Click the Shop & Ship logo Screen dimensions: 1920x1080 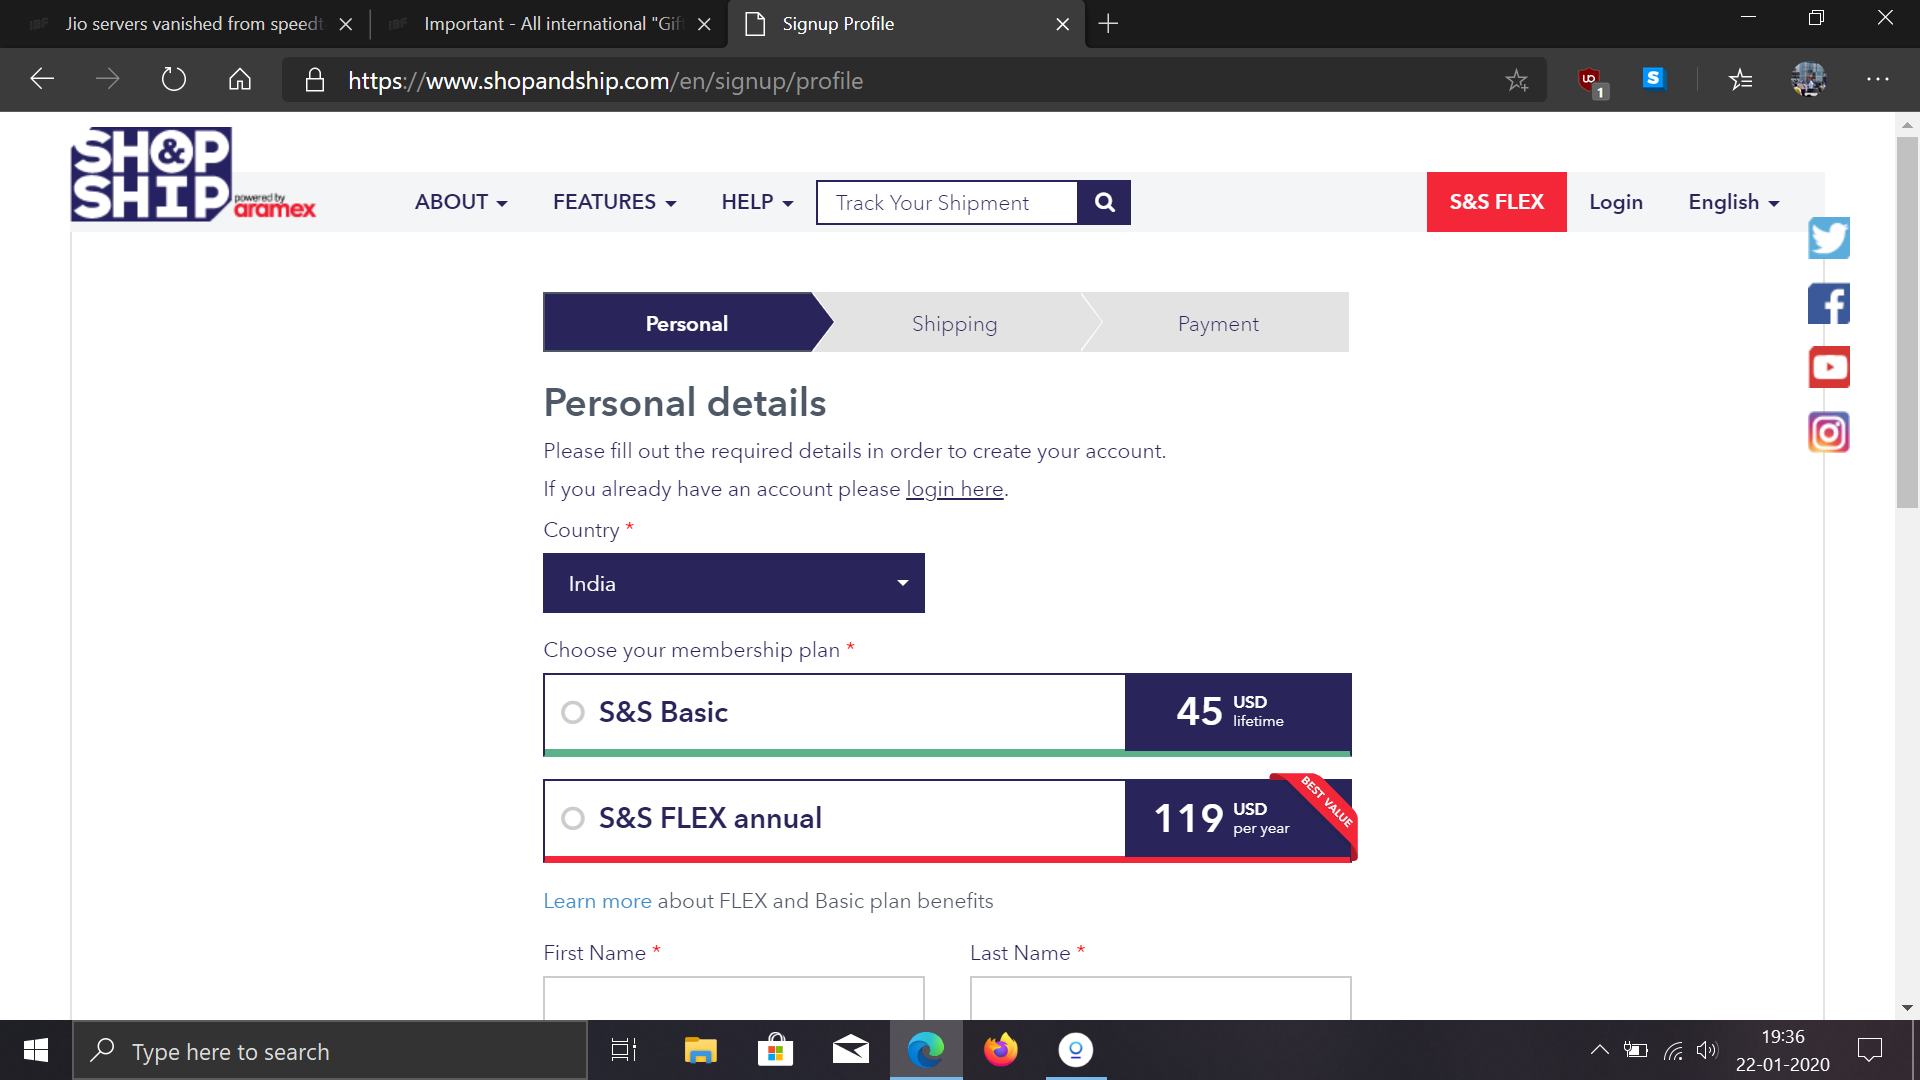pyautogui.click(x=152, y=174)
